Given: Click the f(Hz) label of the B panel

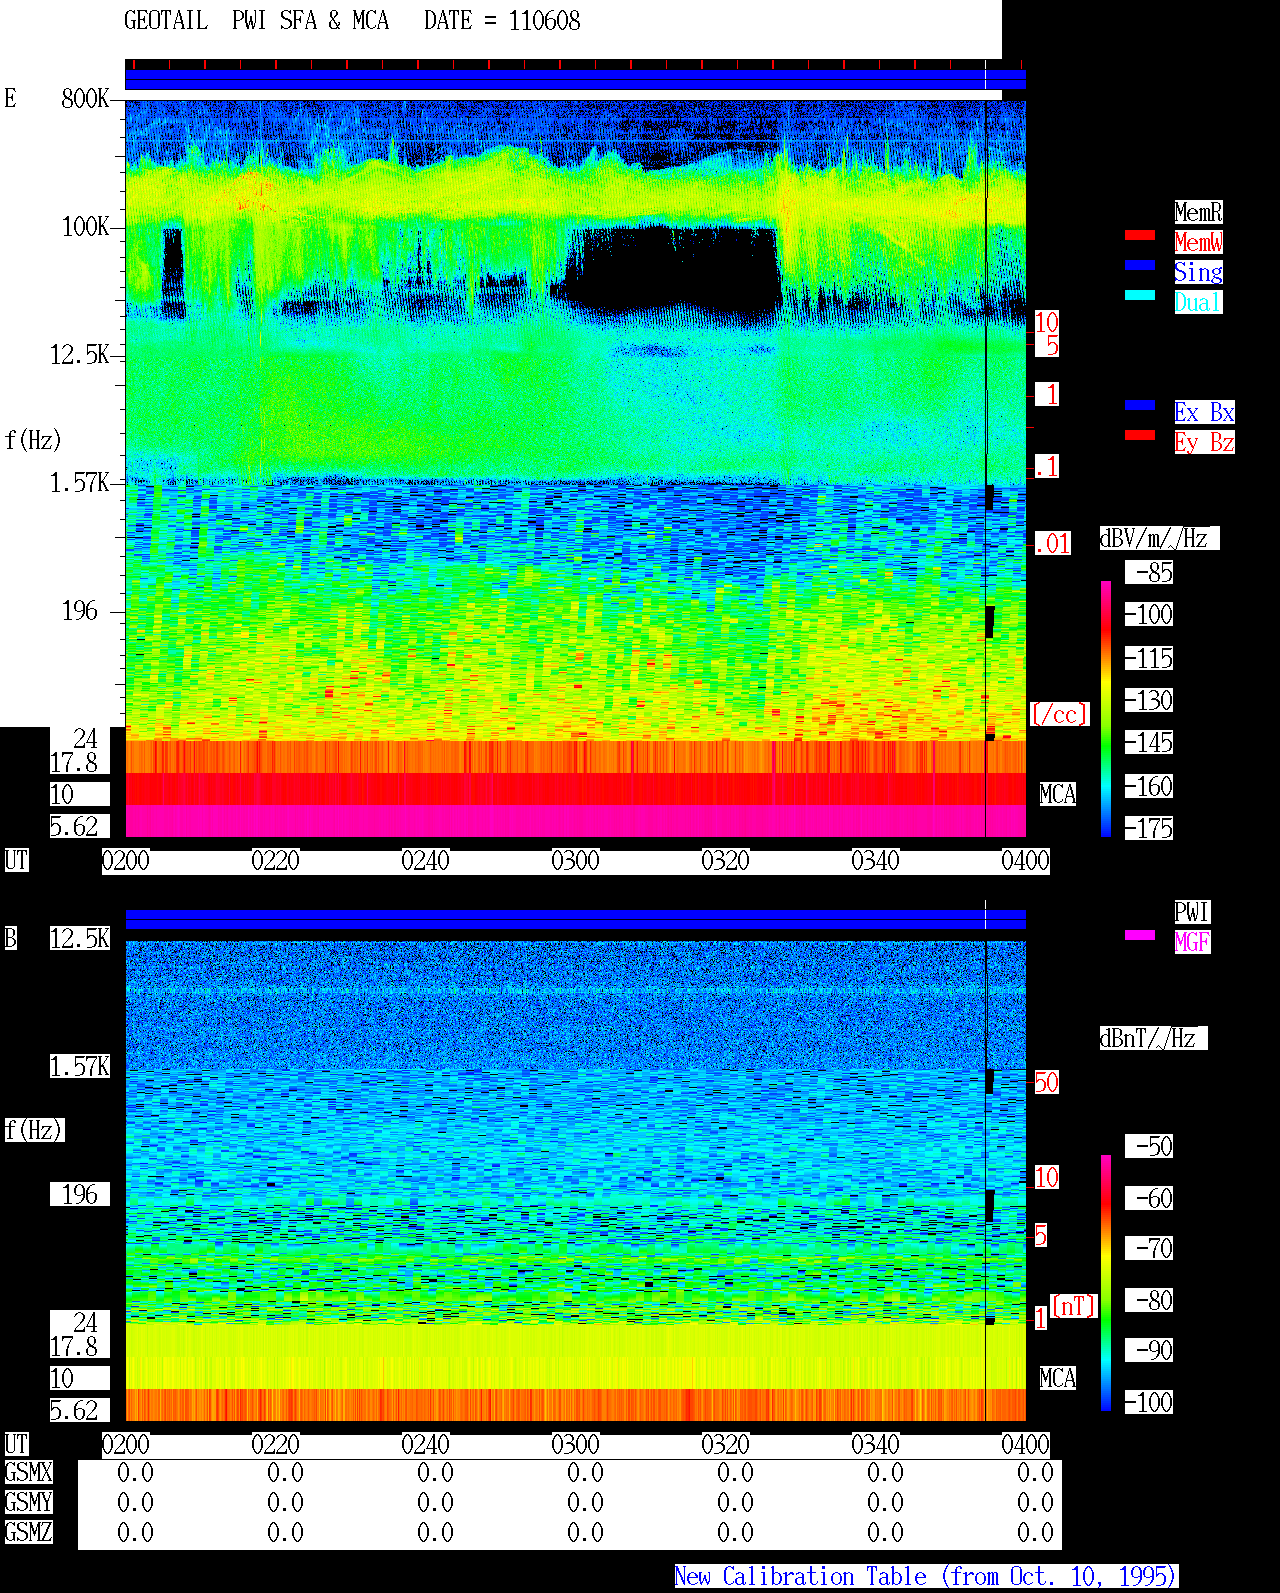Looking at the screenshot, I should click(34, 1130).
